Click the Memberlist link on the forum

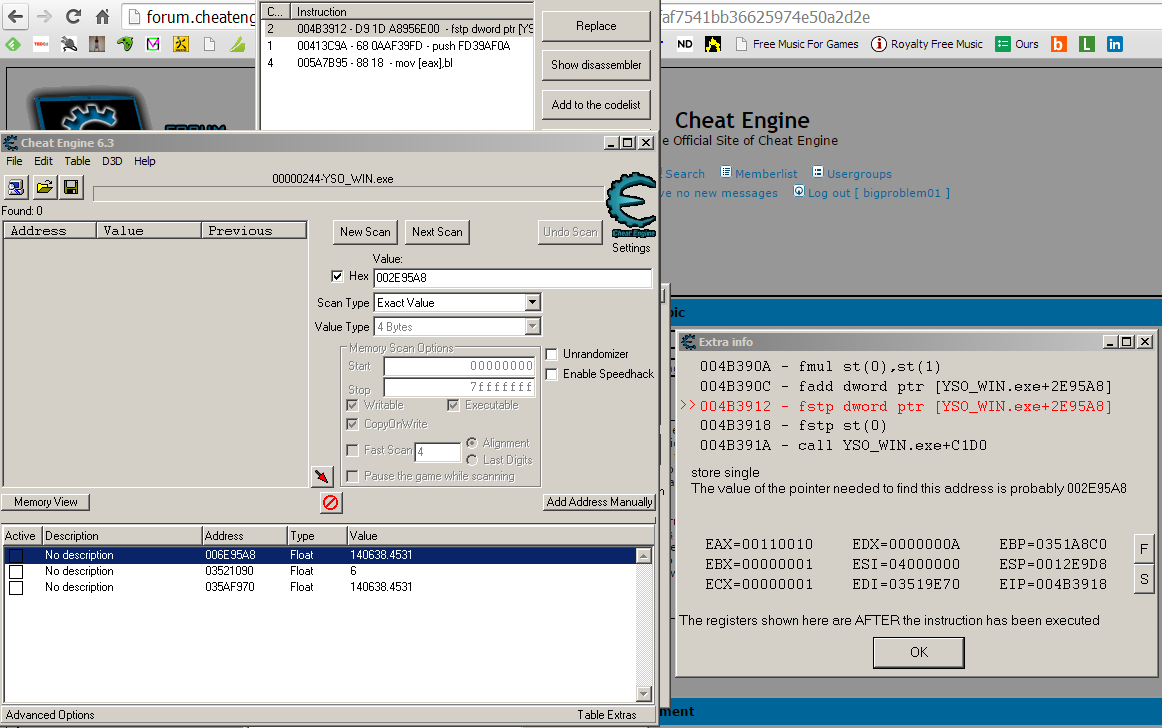[763, 174]
